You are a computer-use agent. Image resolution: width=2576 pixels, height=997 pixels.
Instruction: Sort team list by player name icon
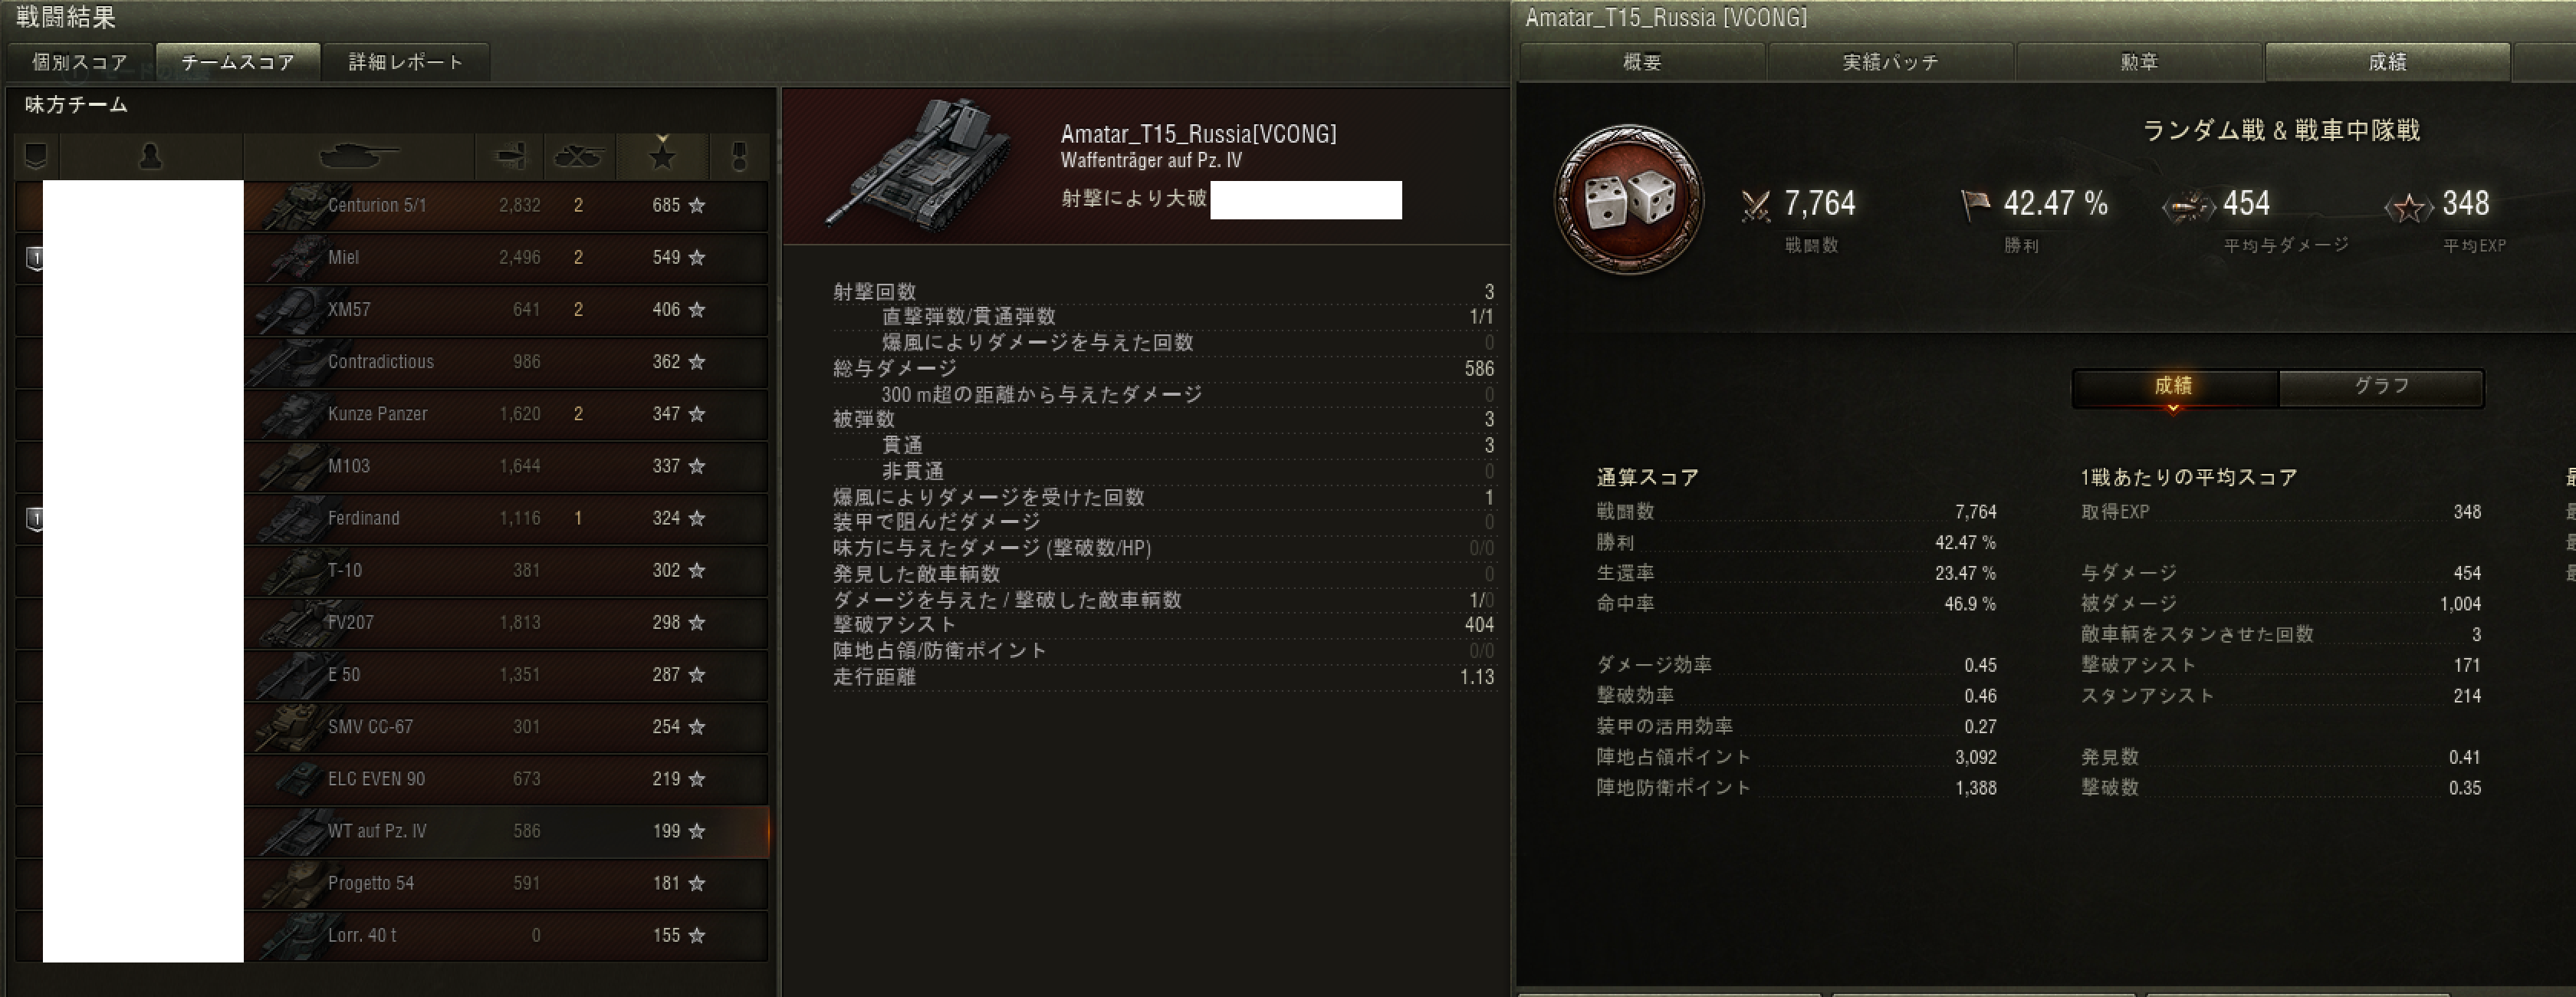click(x=151, y=156)
